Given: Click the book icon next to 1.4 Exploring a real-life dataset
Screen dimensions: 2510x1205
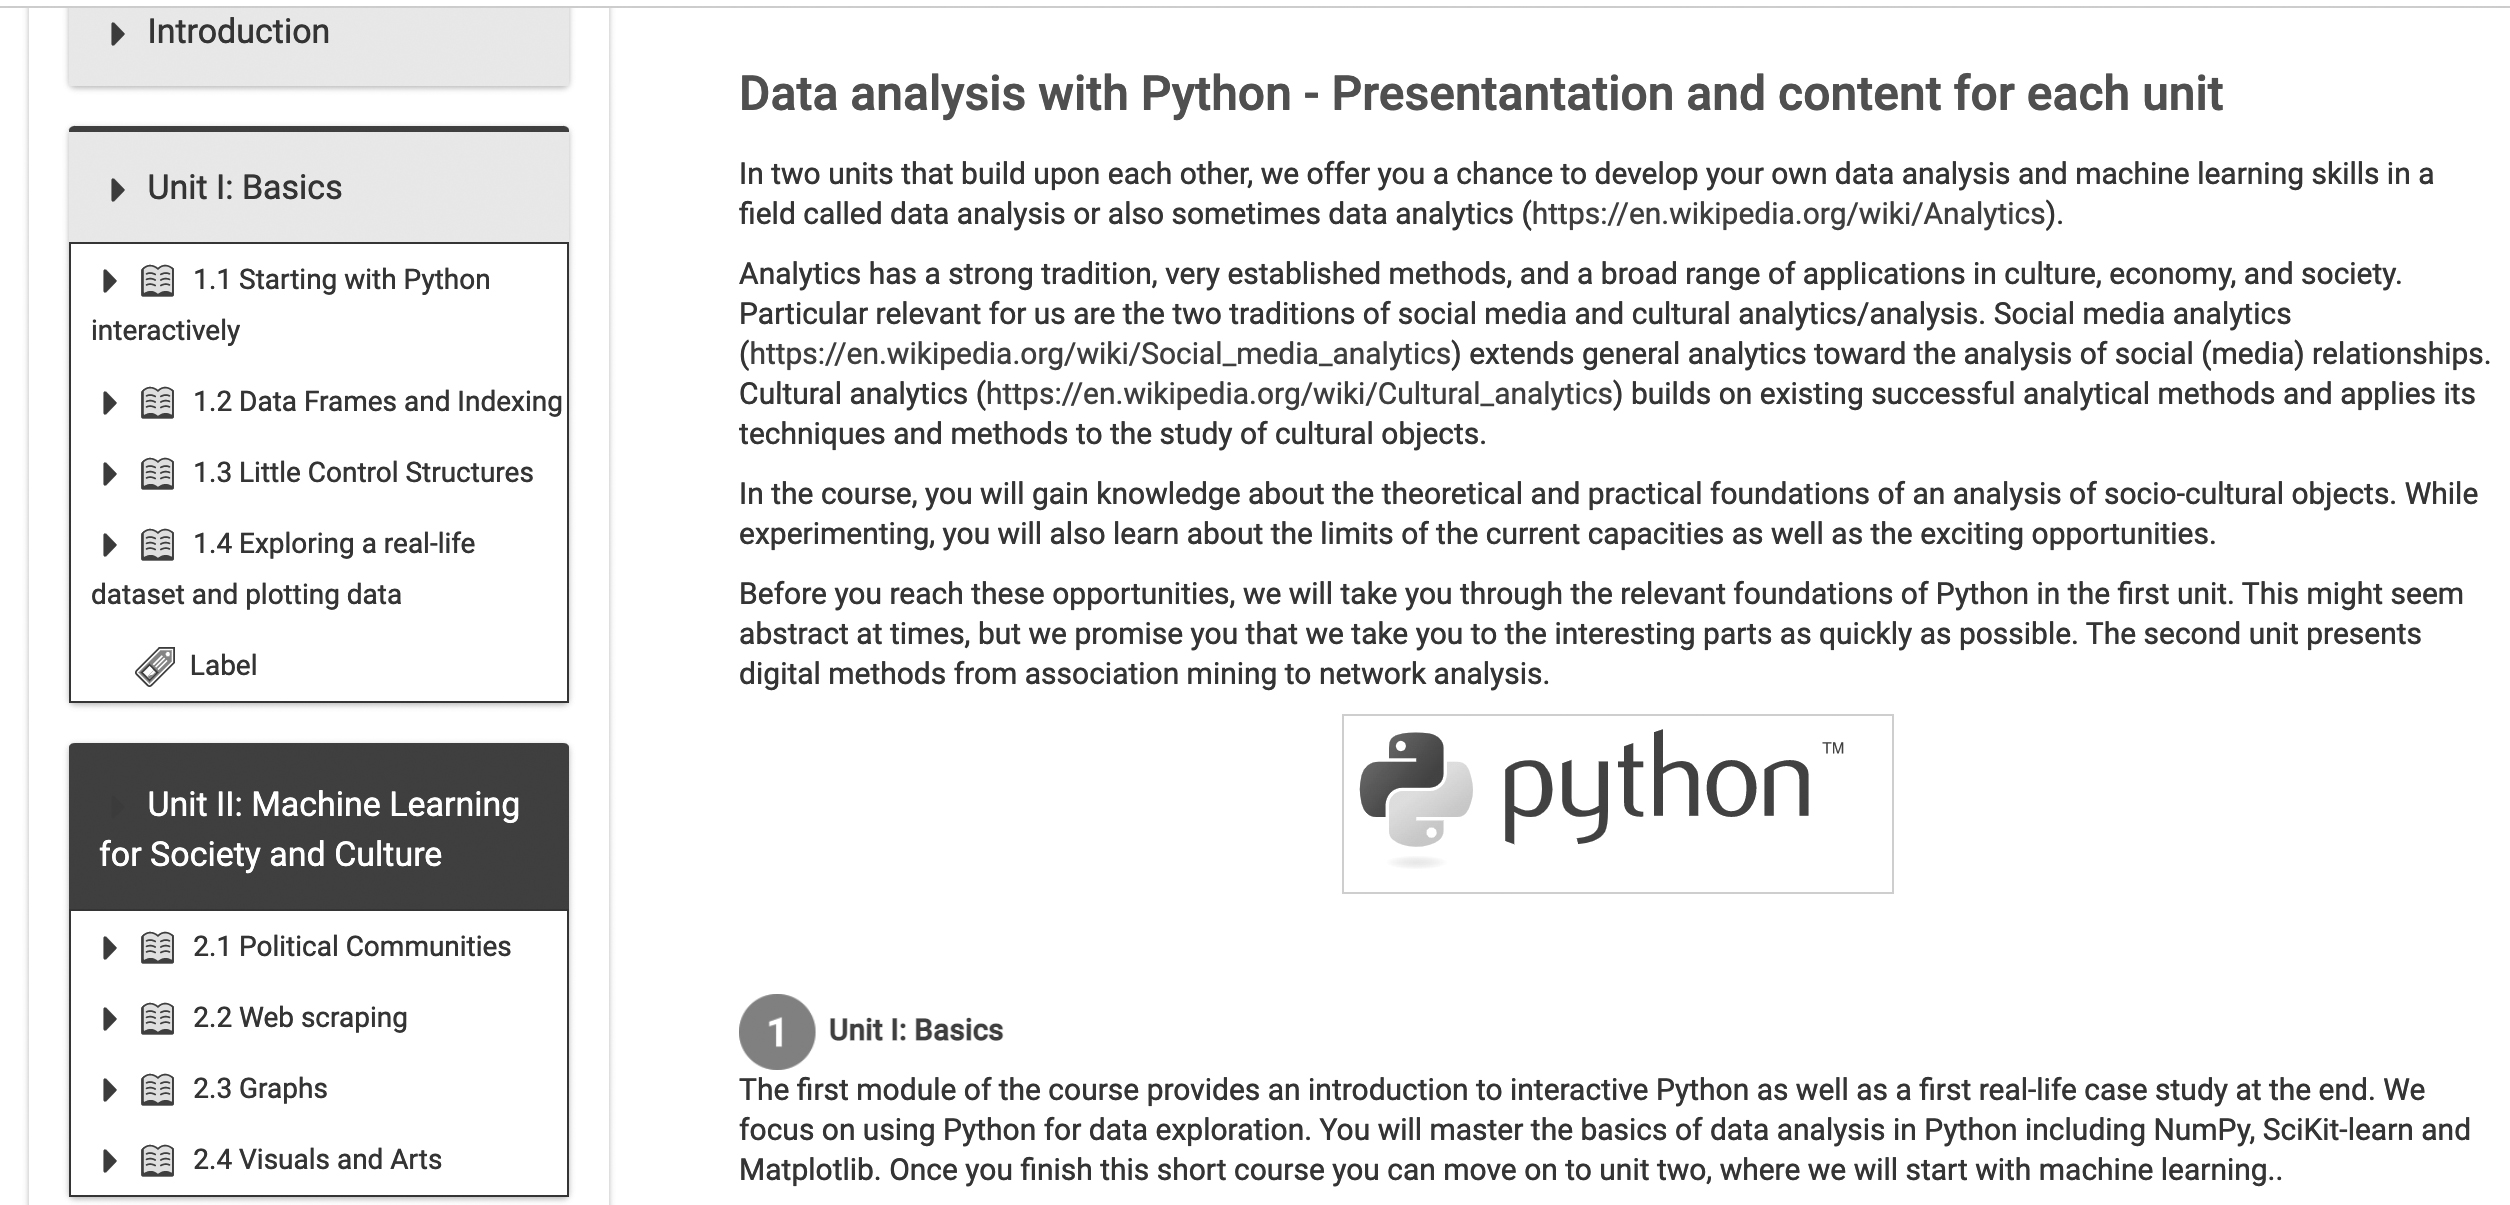Looking at the screenshot, I should [x=160, y=544].
